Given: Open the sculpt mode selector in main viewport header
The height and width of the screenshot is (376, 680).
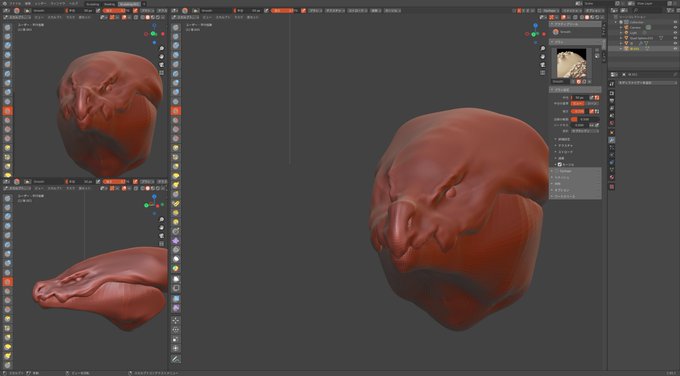Looking at the screenshot, I should [185, 17].
